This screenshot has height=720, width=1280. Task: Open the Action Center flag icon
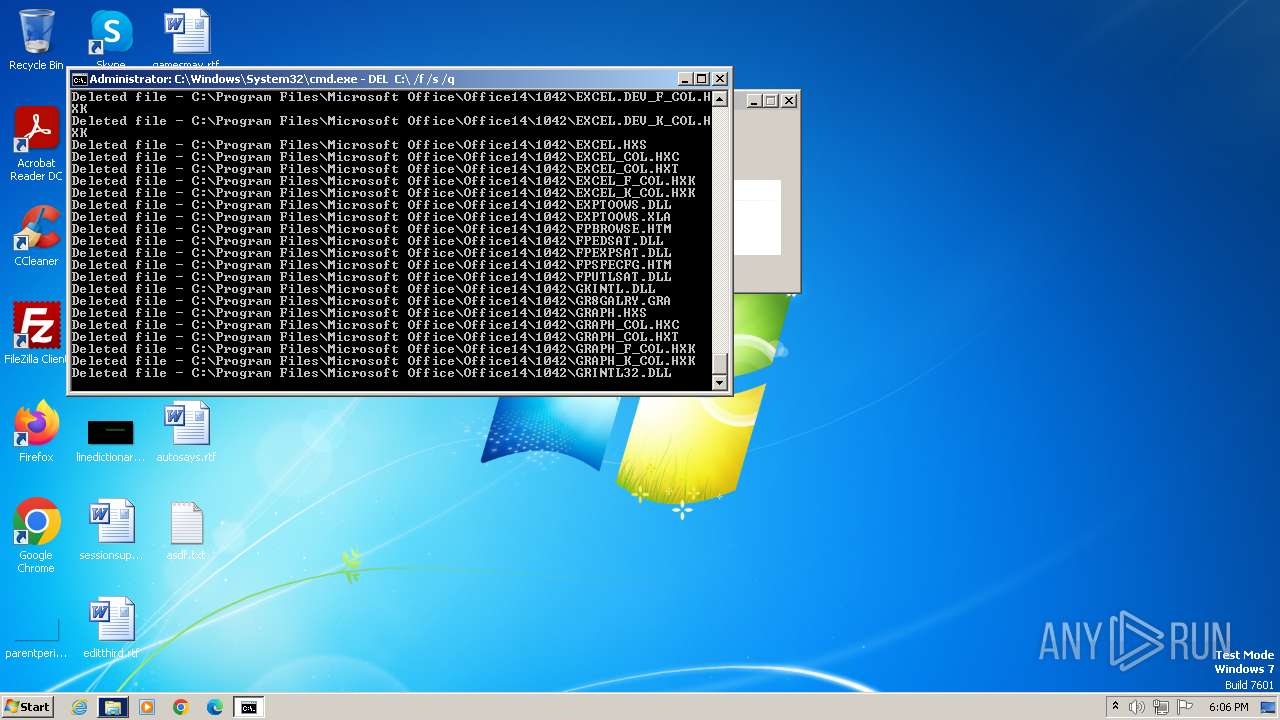point(1185,707)
